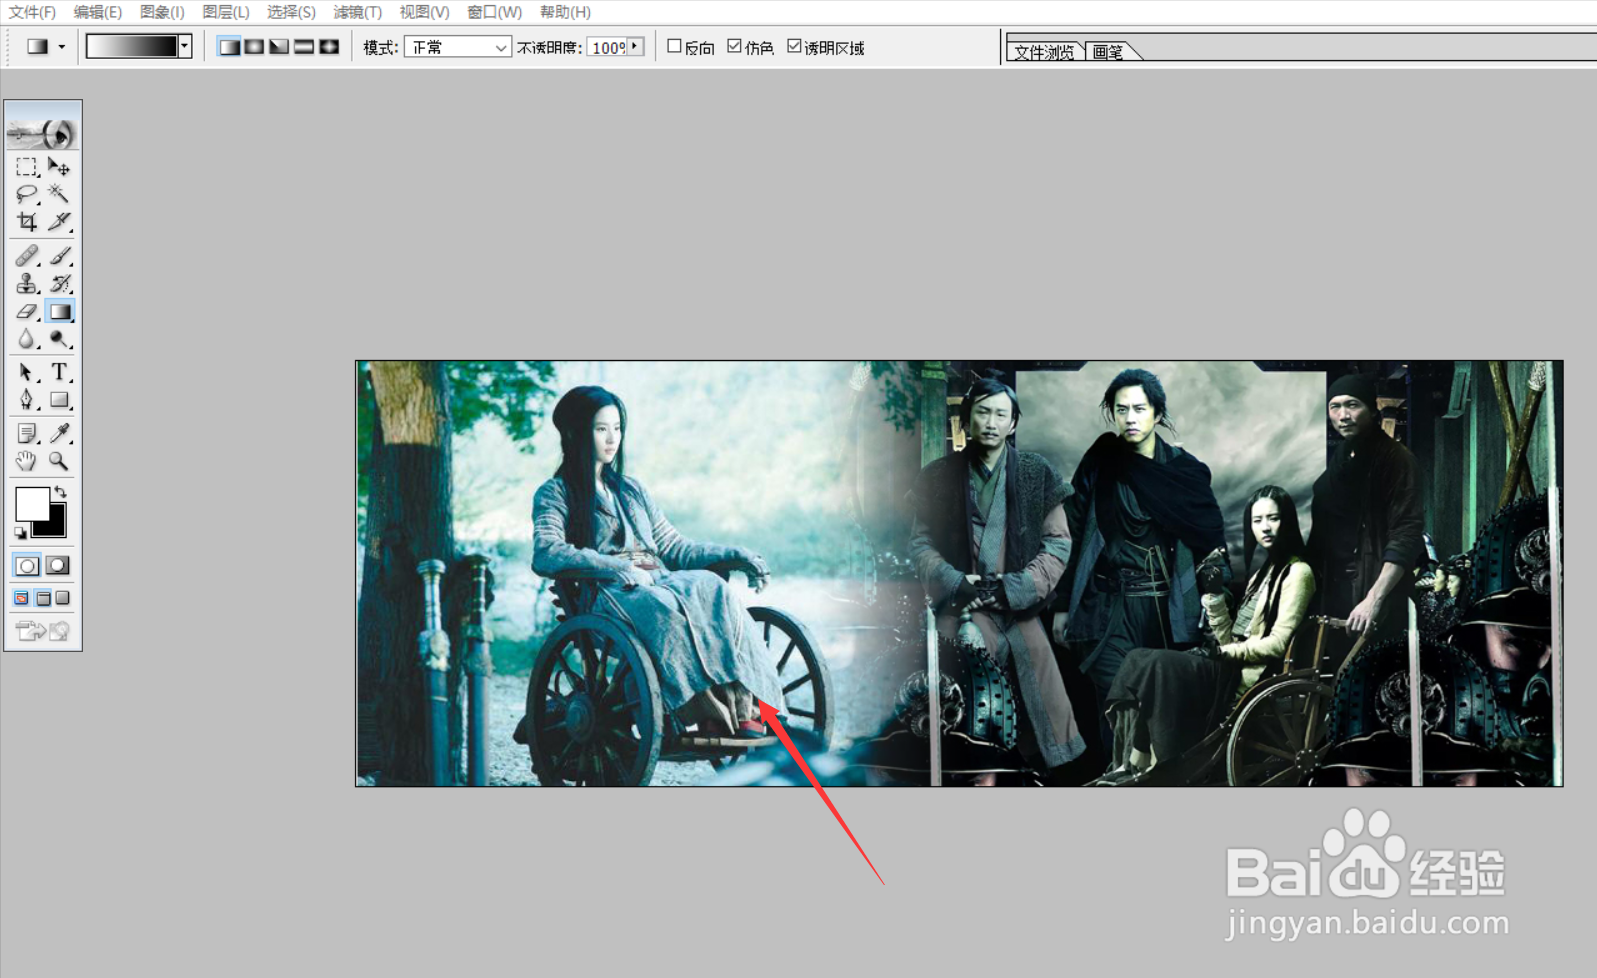This screenshot has width=1597, height=978.
Task: Open the 选择(S) menu
Action: pyautogui.click(x=291, y=12)
